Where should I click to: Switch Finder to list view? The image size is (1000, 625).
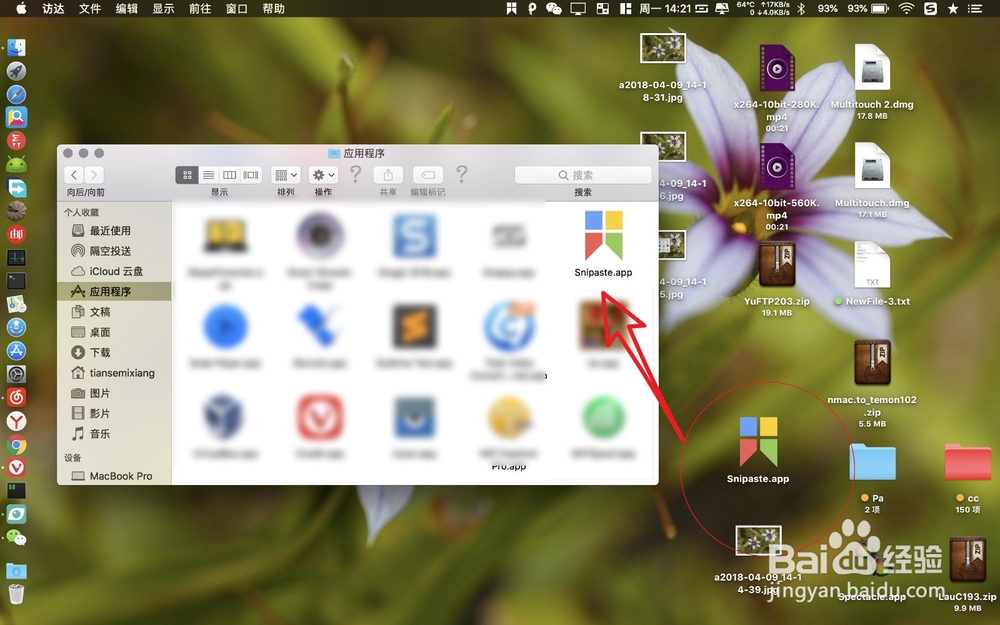click(208, 175)
